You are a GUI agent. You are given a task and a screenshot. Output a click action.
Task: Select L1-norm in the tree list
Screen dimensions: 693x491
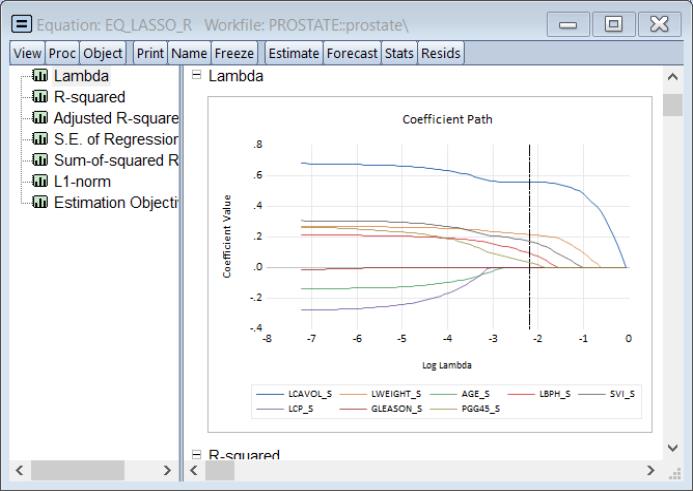tap(80, 181)
